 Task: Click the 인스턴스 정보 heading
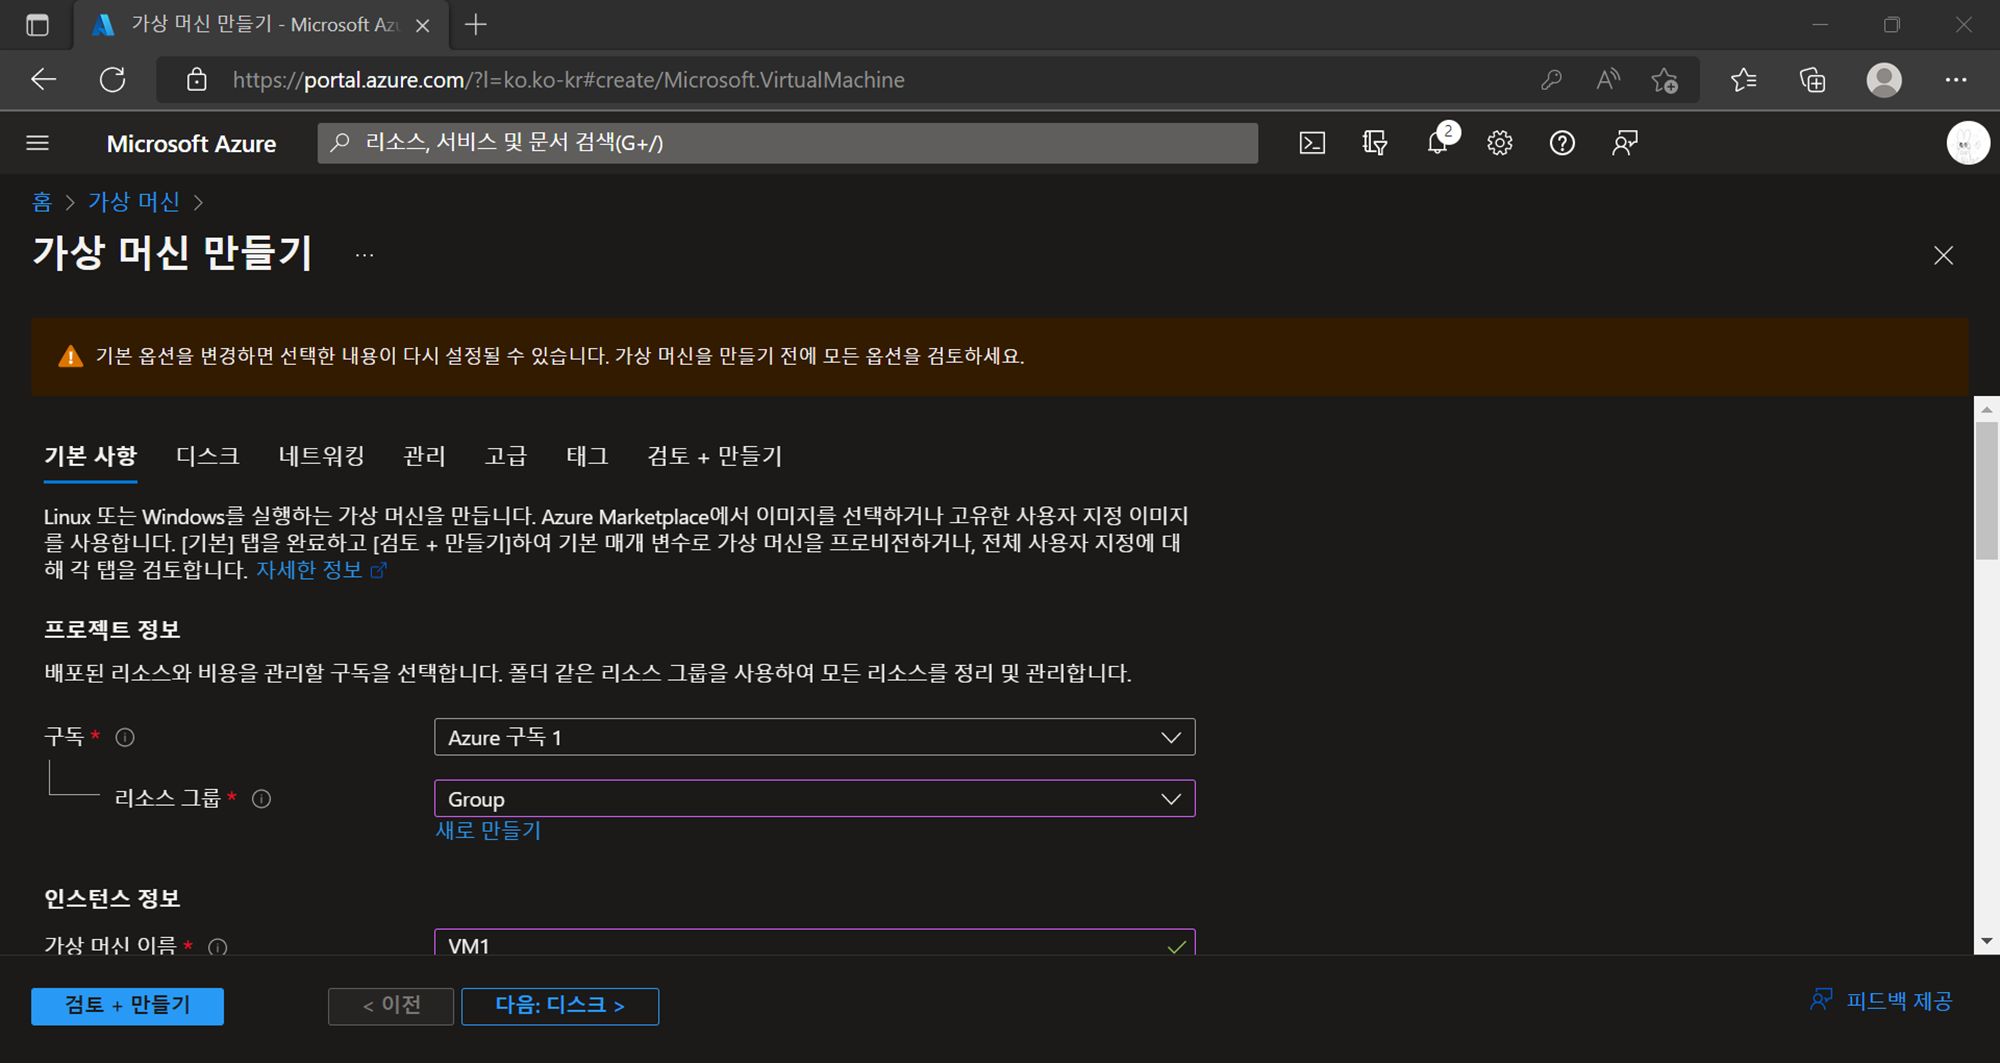(112, 899)
